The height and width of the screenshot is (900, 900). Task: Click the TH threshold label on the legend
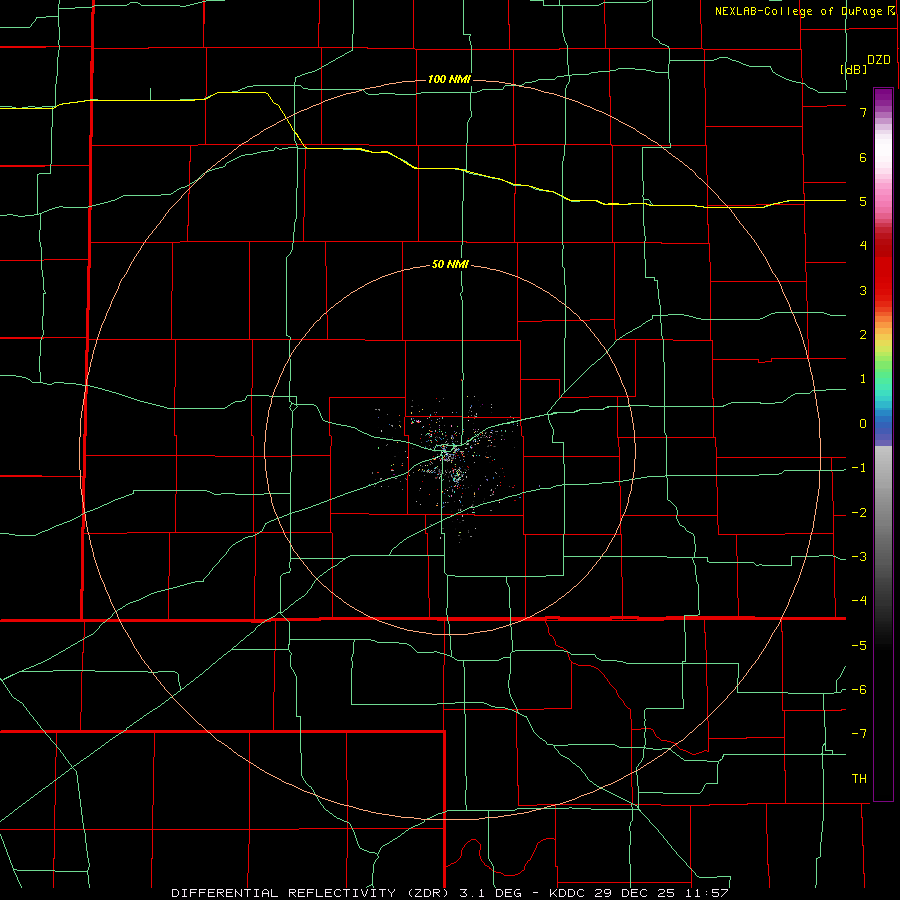coord(859,779)
